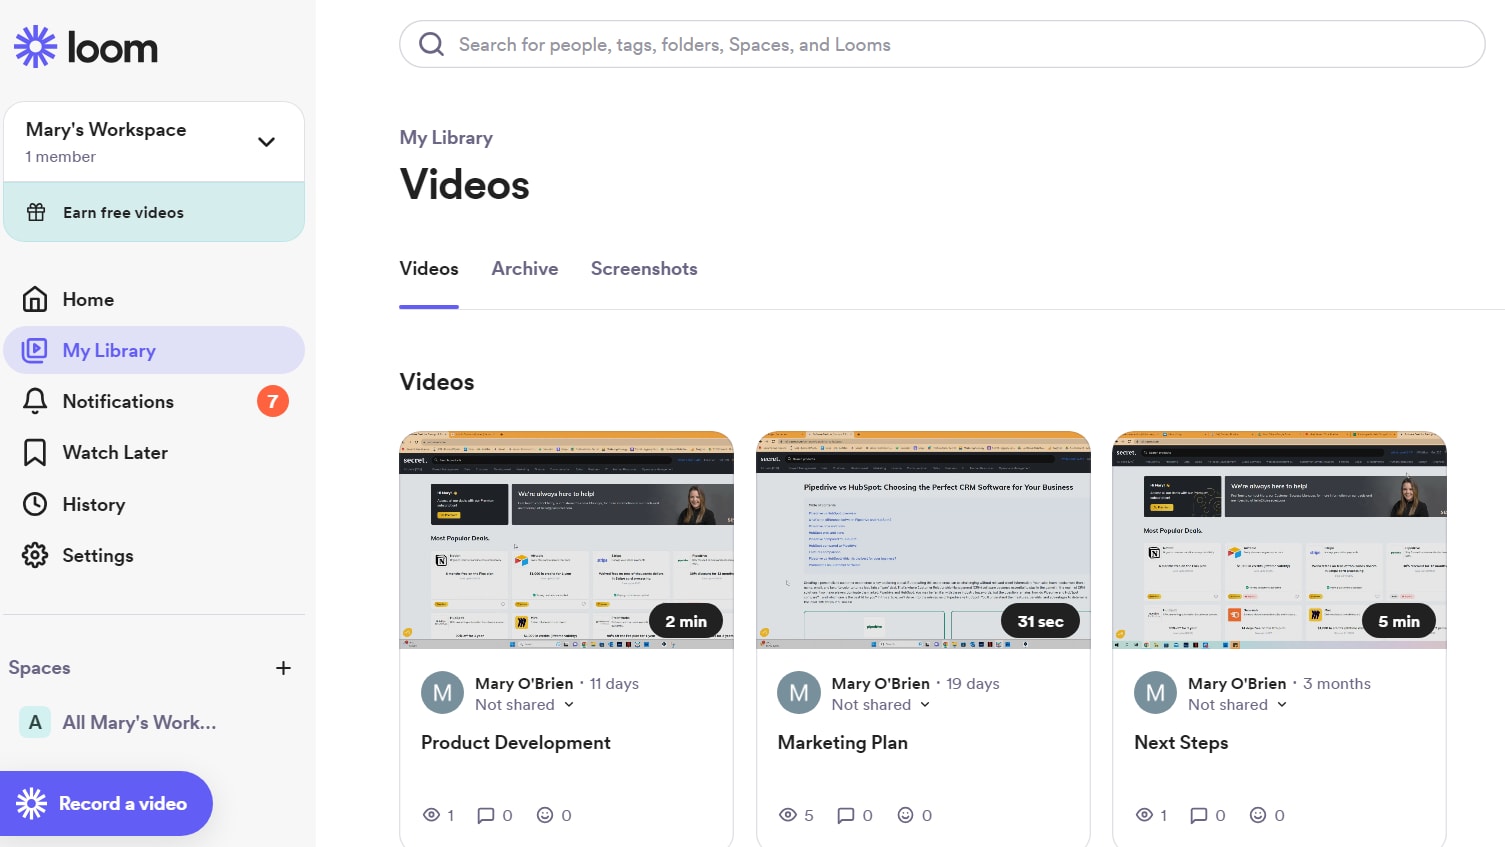This screenshot has width=1505, height=847.
Task: Click Mary O'Brien avatar on Product Development
Action: point(442,693)
